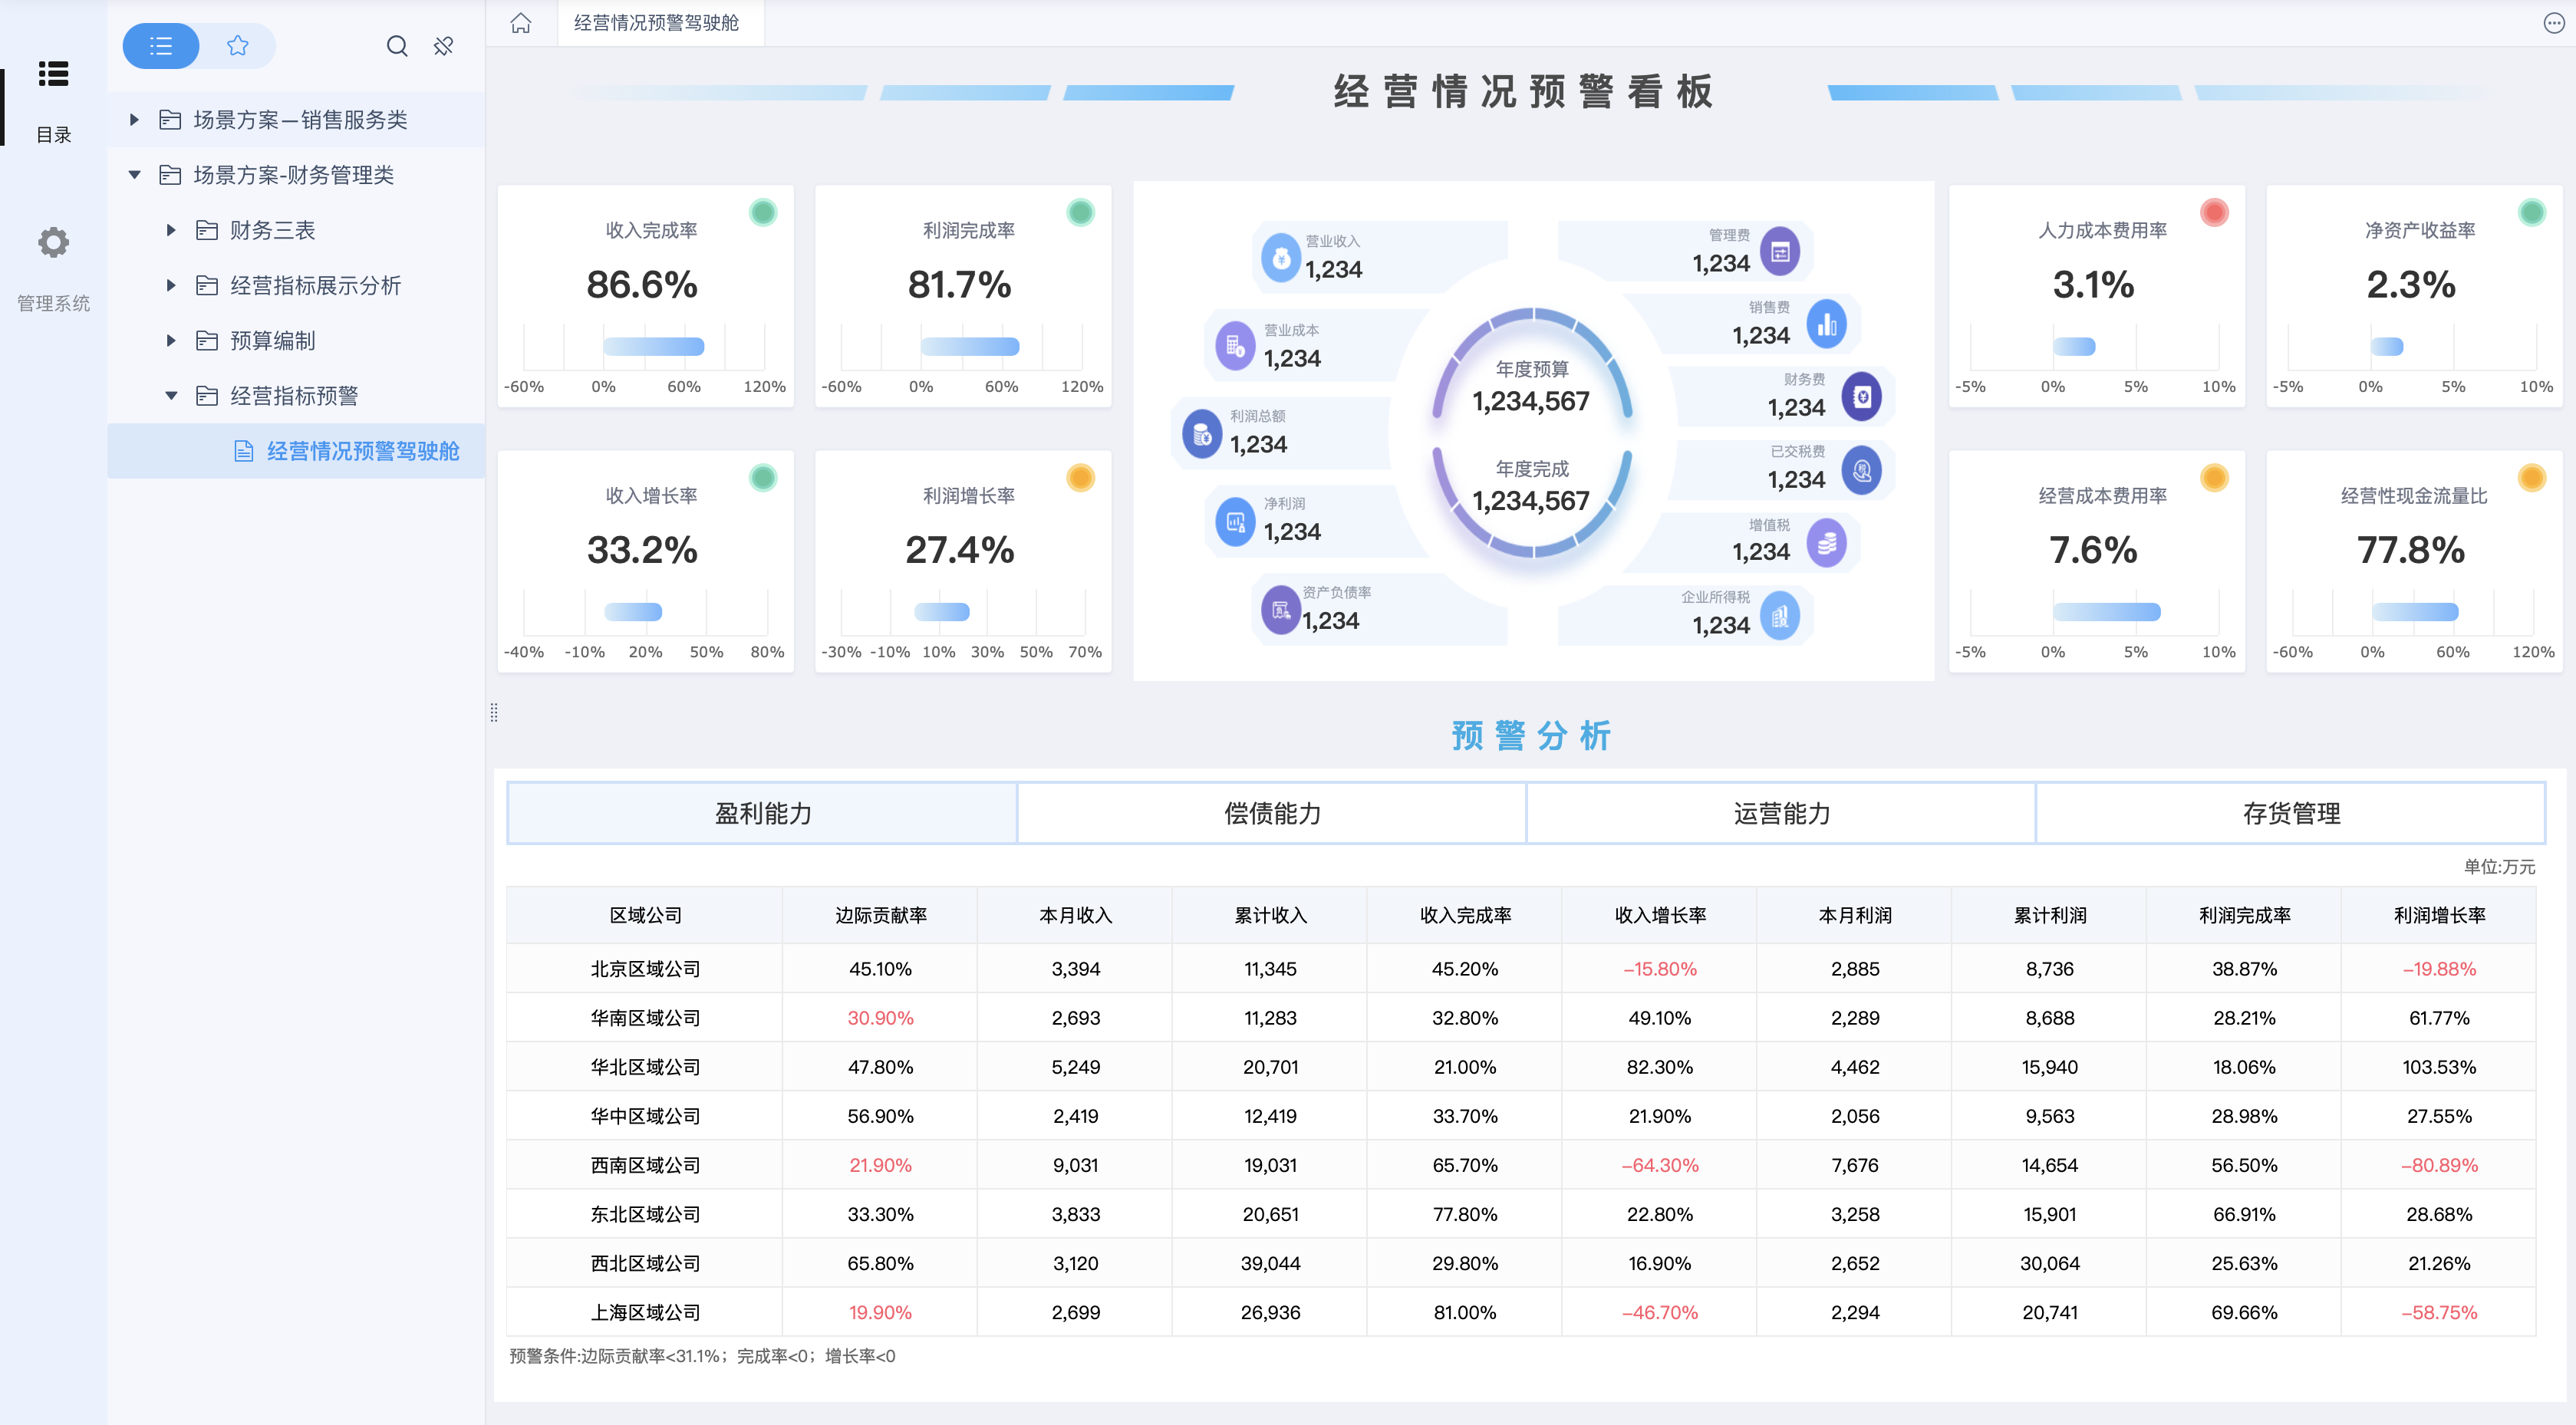
Task: Click the 销售费 bar chart icon
Action: click(1826, 324)
